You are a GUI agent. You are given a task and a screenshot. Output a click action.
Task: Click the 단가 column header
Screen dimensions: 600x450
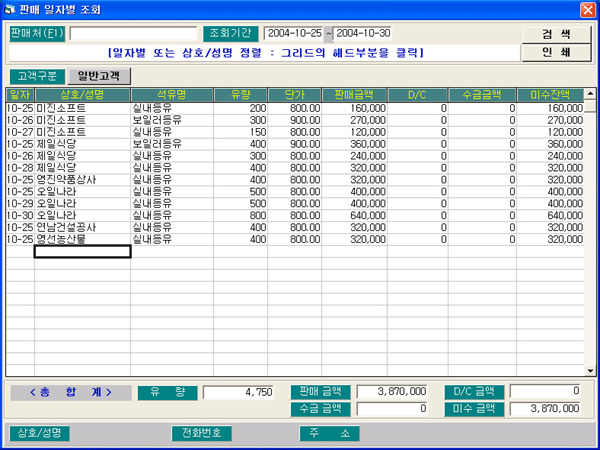(x=294, y=95)
